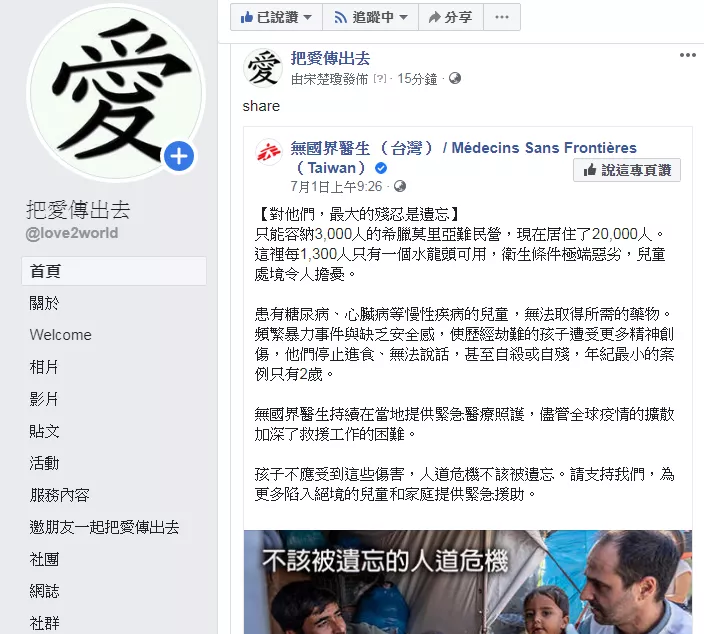Open the page actions ellipsis button
This screenshot has width=704, height=634.
coord(502,17)
